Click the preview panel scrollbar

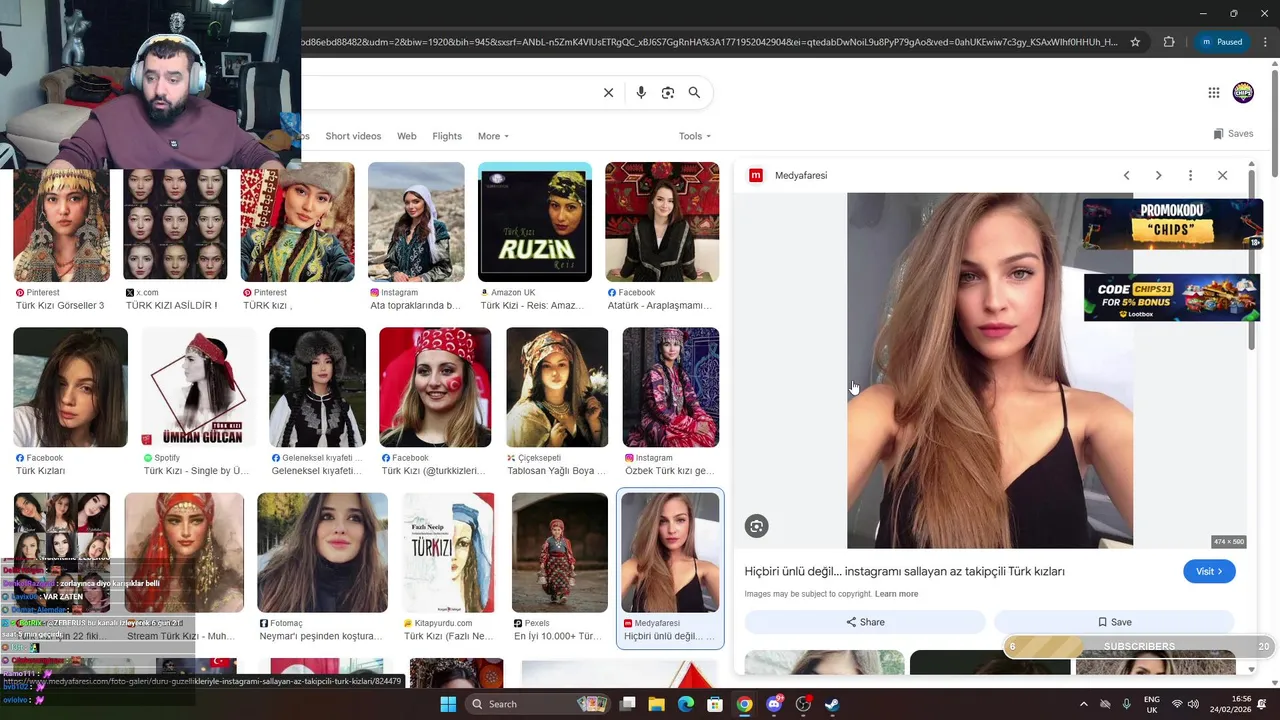1250,260
